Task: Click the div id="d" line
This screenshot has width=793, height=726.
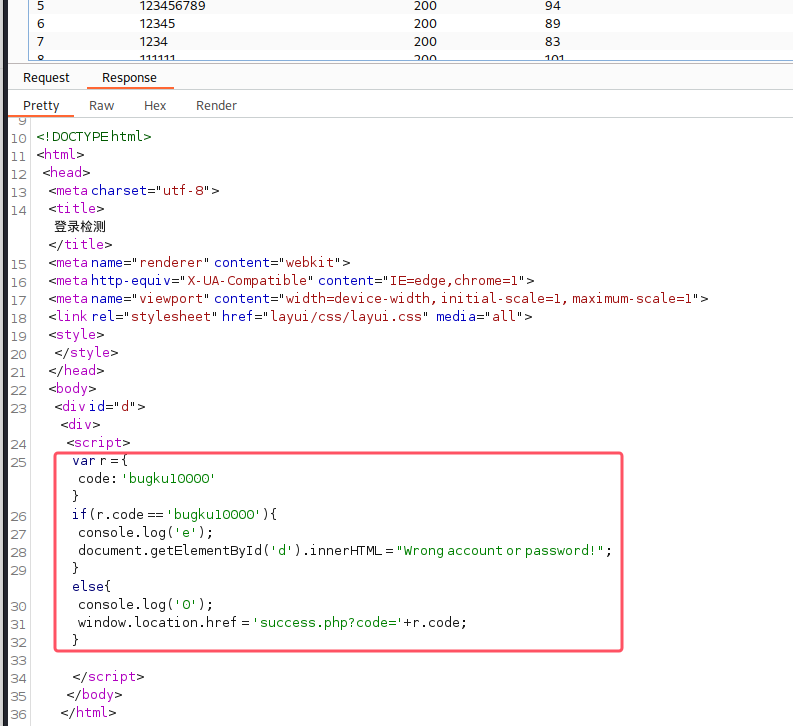Action: [100, 406]
